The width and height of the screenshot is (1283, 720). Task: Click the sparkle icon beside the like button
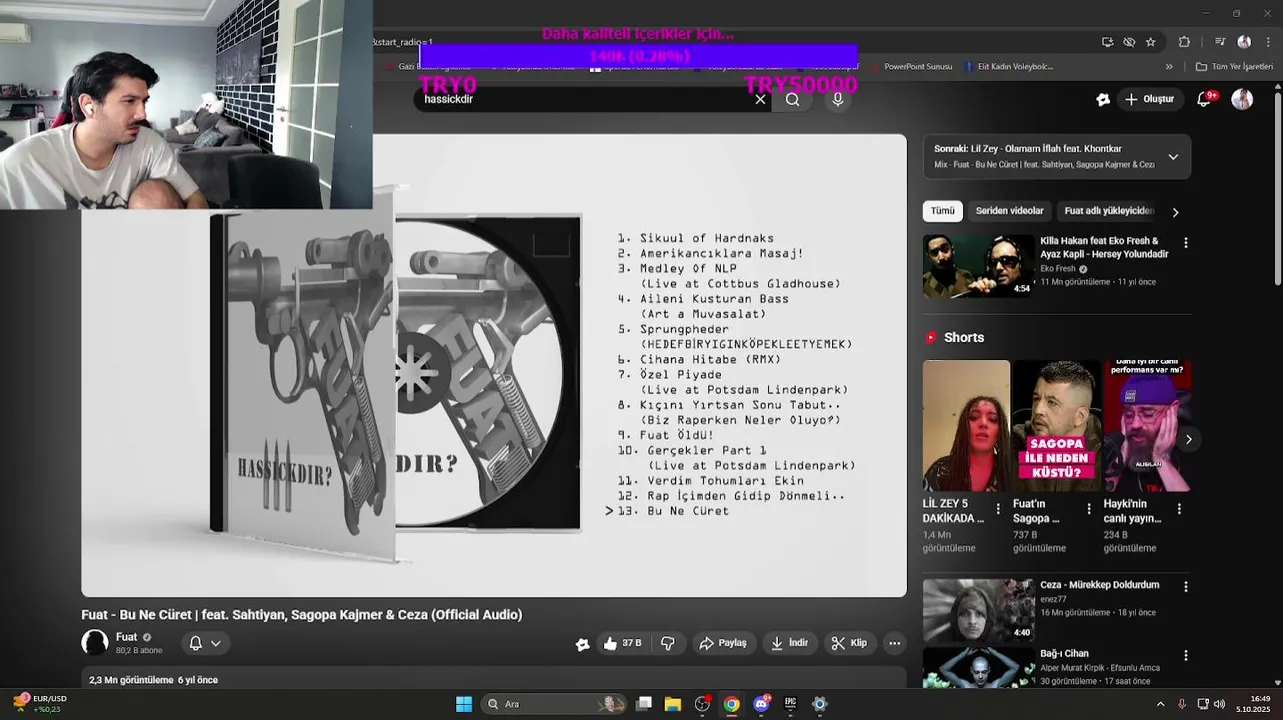tap(582, 644)
